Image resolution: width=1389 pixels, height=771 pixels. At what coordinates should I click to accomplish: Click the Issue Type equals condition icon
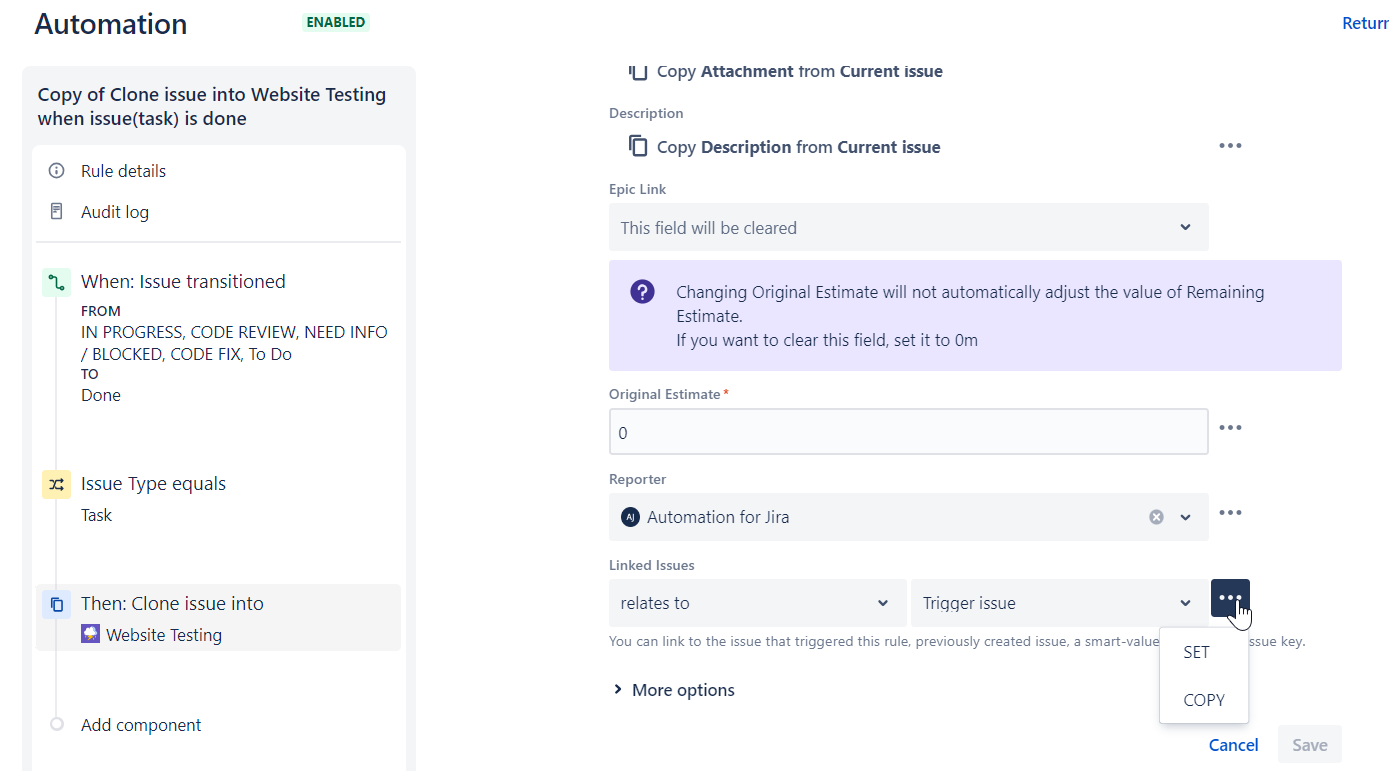point(56,484)
